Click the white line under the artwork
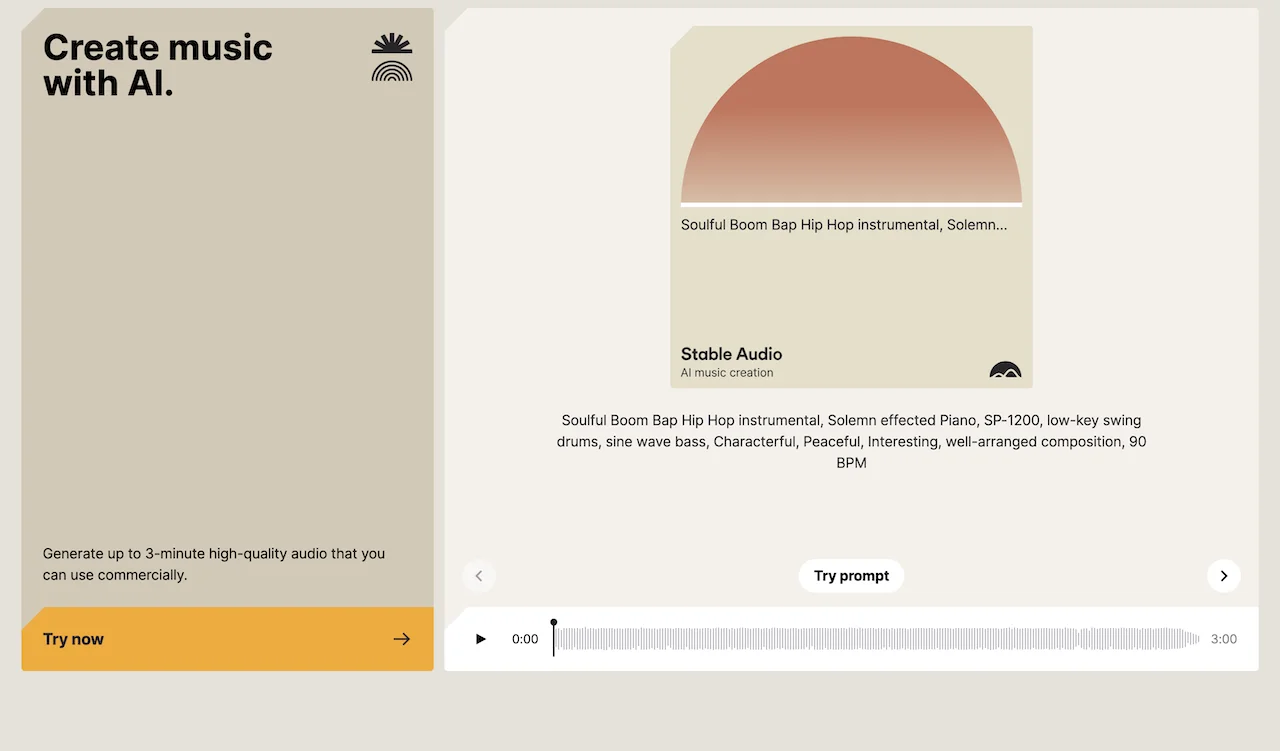 point(851,204)
